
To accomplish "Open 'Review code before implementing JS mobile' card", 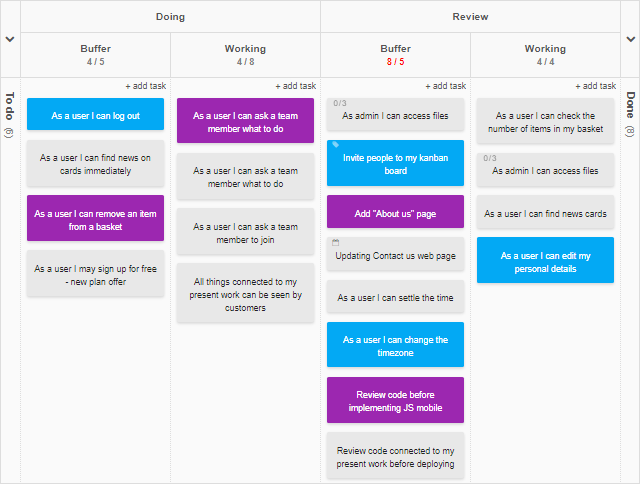I will click(396, 400).
